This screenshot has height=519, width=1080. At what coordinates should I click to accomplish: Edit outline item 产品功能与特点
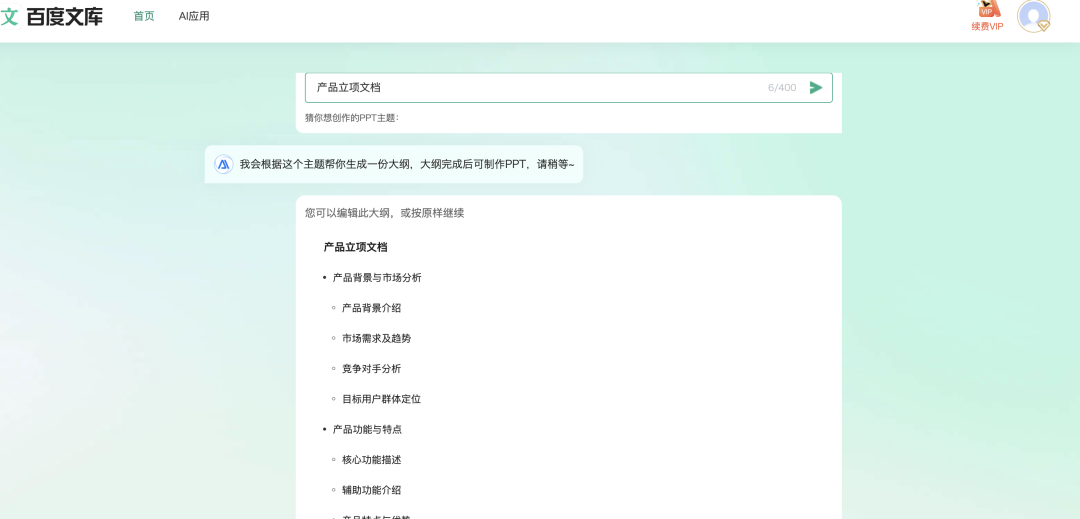(x=367, y=429)
